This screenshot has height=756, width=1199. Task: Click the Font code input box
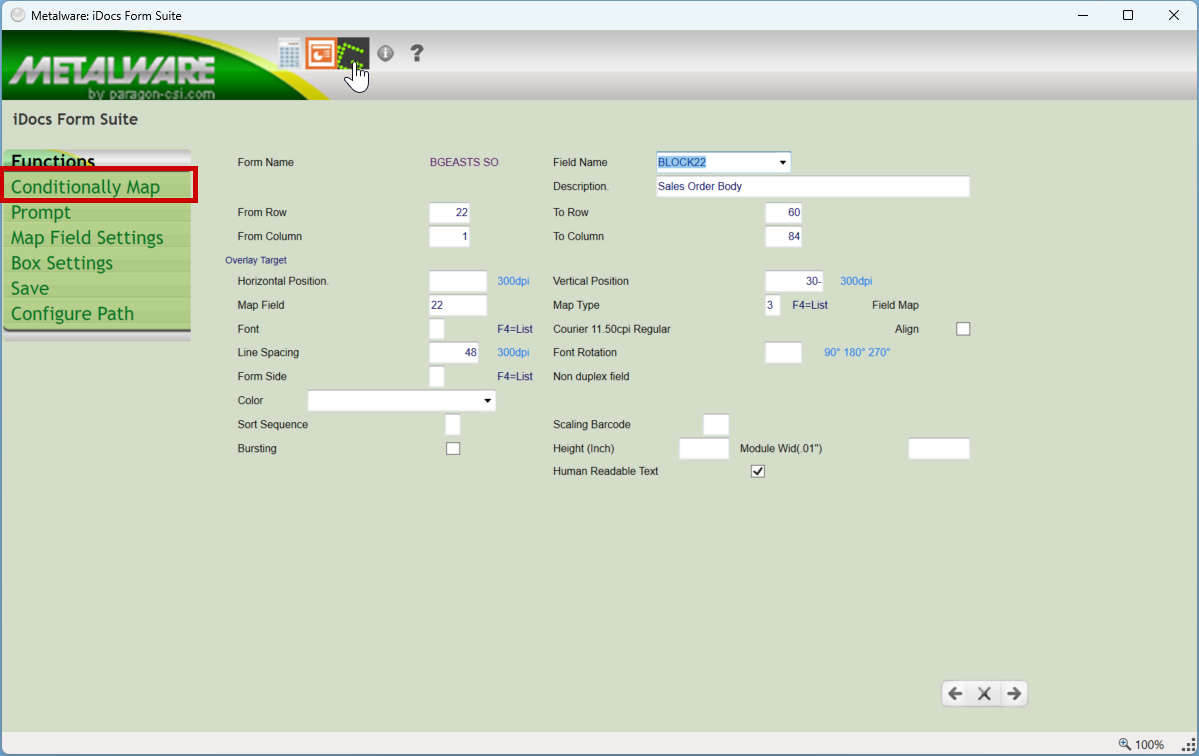pyautogui.click(x=437, y=329)
